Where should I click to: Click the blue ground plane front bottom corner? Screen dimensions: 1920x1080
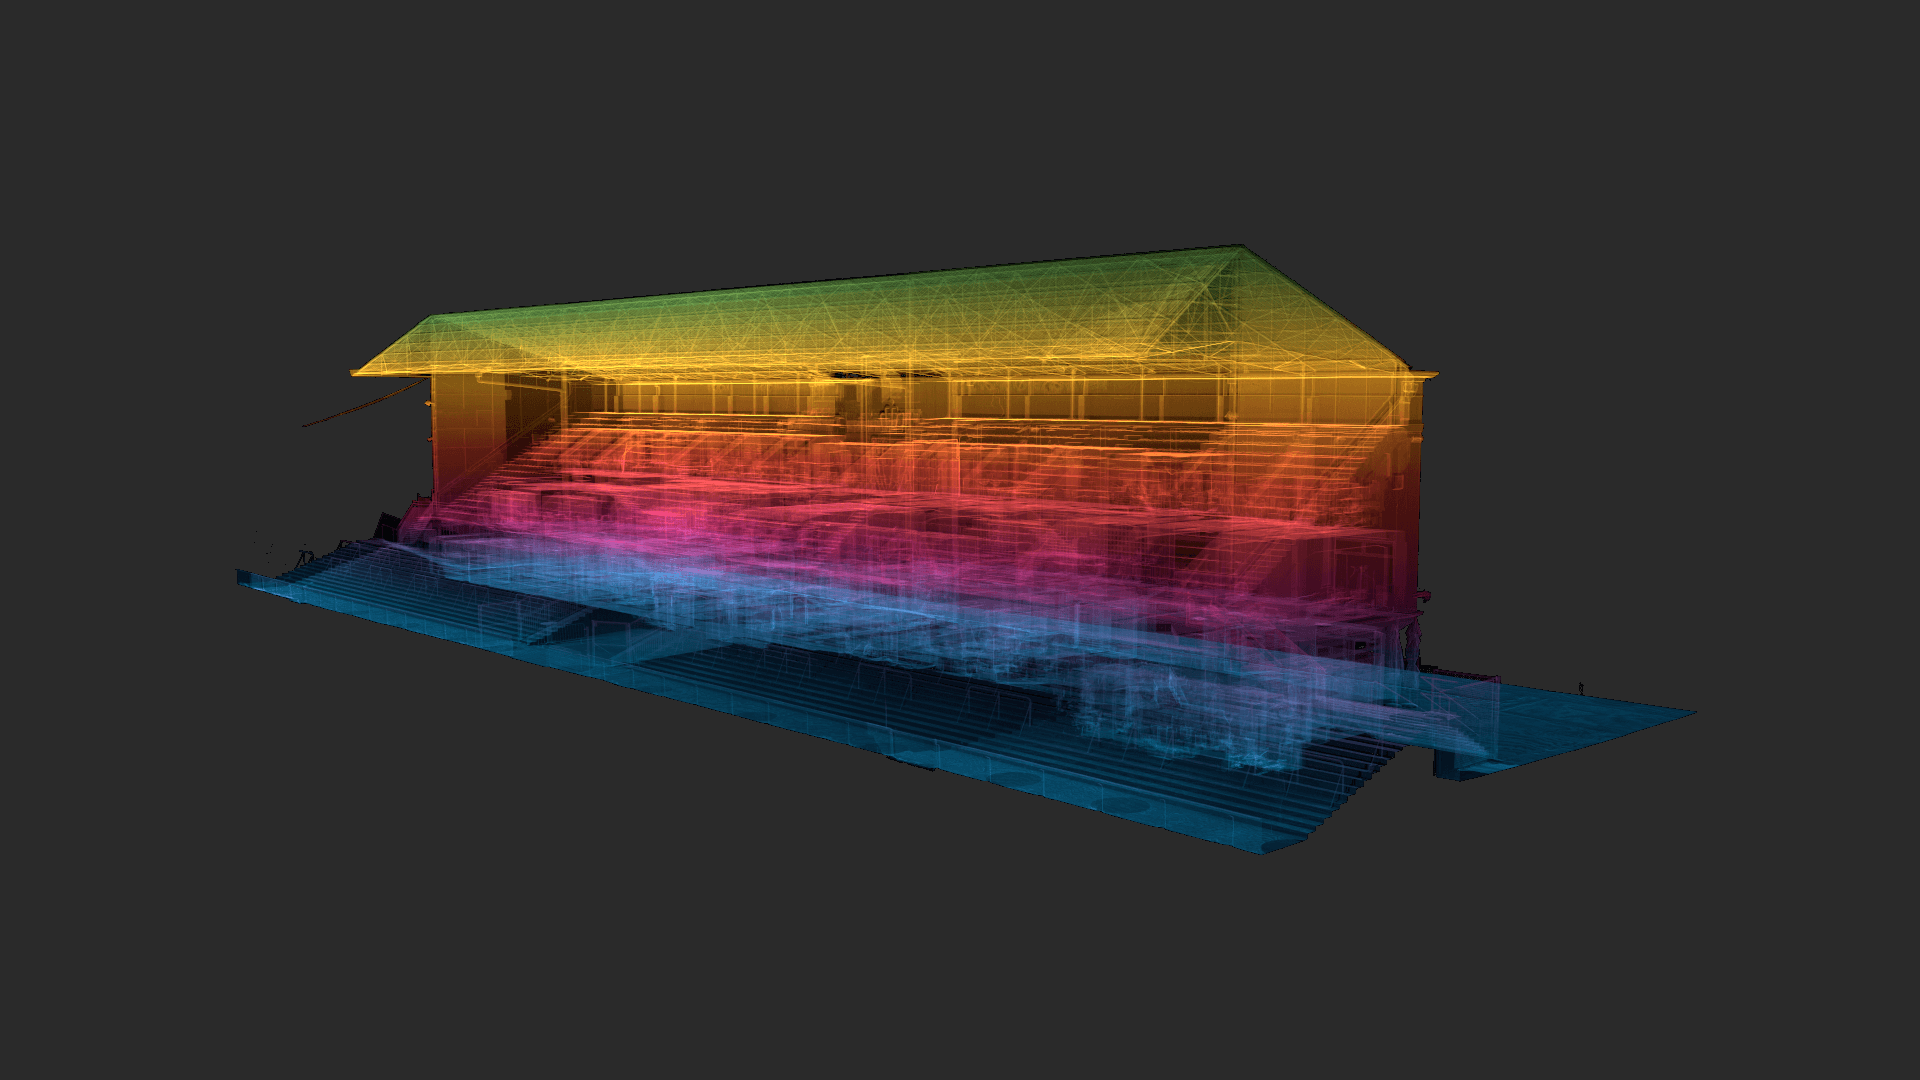[1270, 847]
